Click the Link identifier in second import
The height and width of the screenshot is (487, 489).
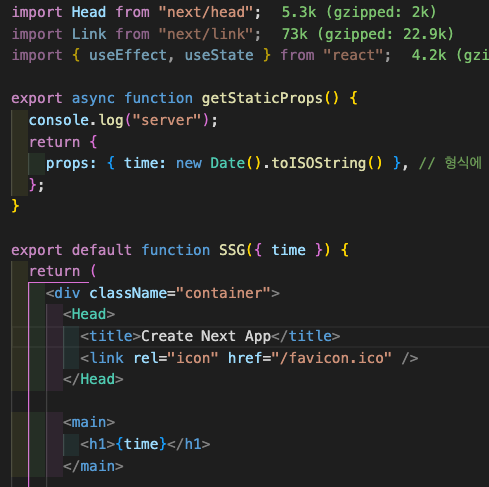[89, 34]
